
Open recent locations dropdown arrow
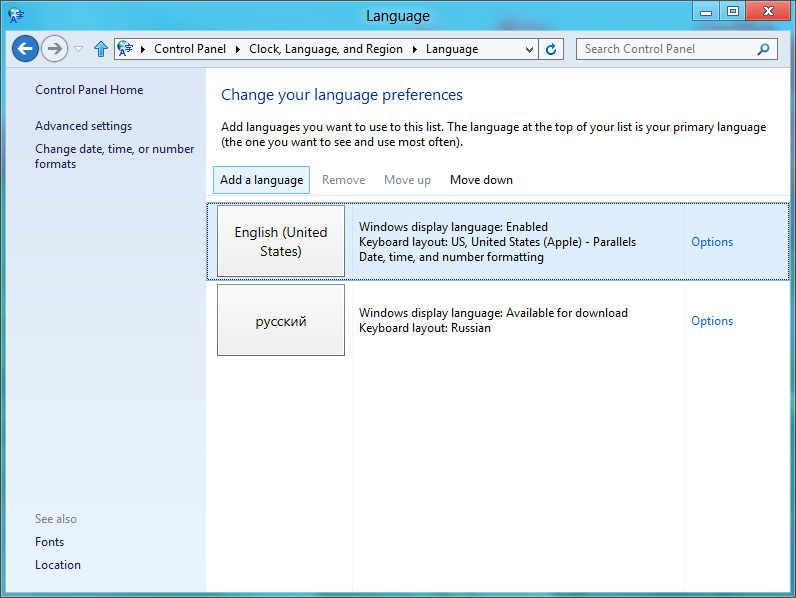(x=78, y=49)
